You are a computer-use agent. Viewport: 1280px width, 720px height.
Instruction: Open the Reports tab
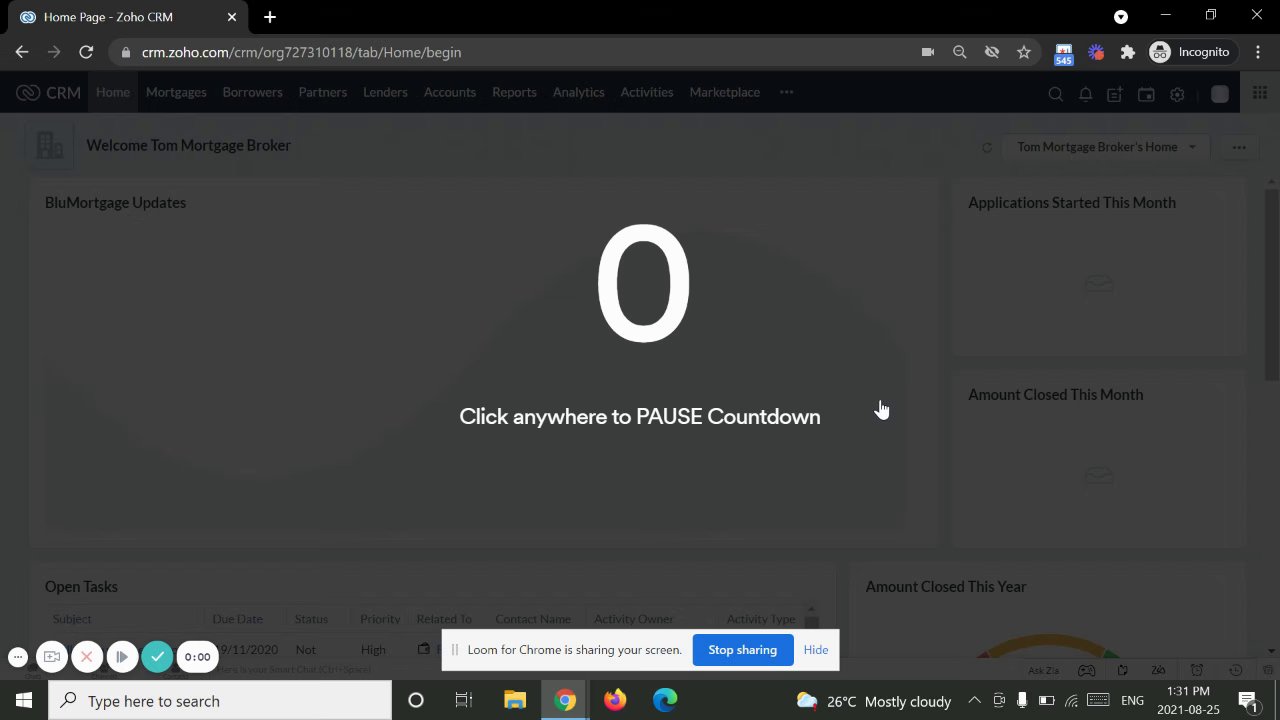(x=514, y=92)
